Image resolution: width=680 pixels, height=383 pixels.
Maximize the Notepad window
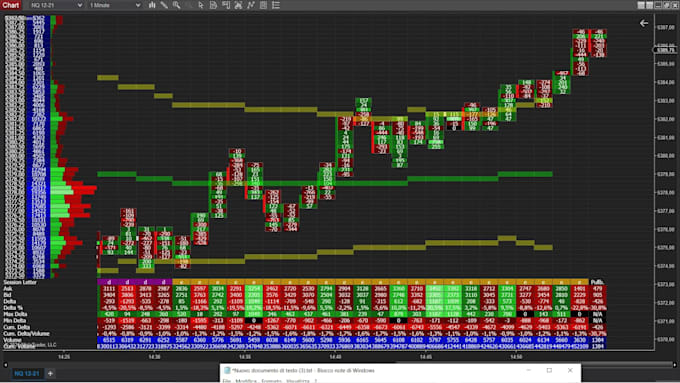coord(549,370)
